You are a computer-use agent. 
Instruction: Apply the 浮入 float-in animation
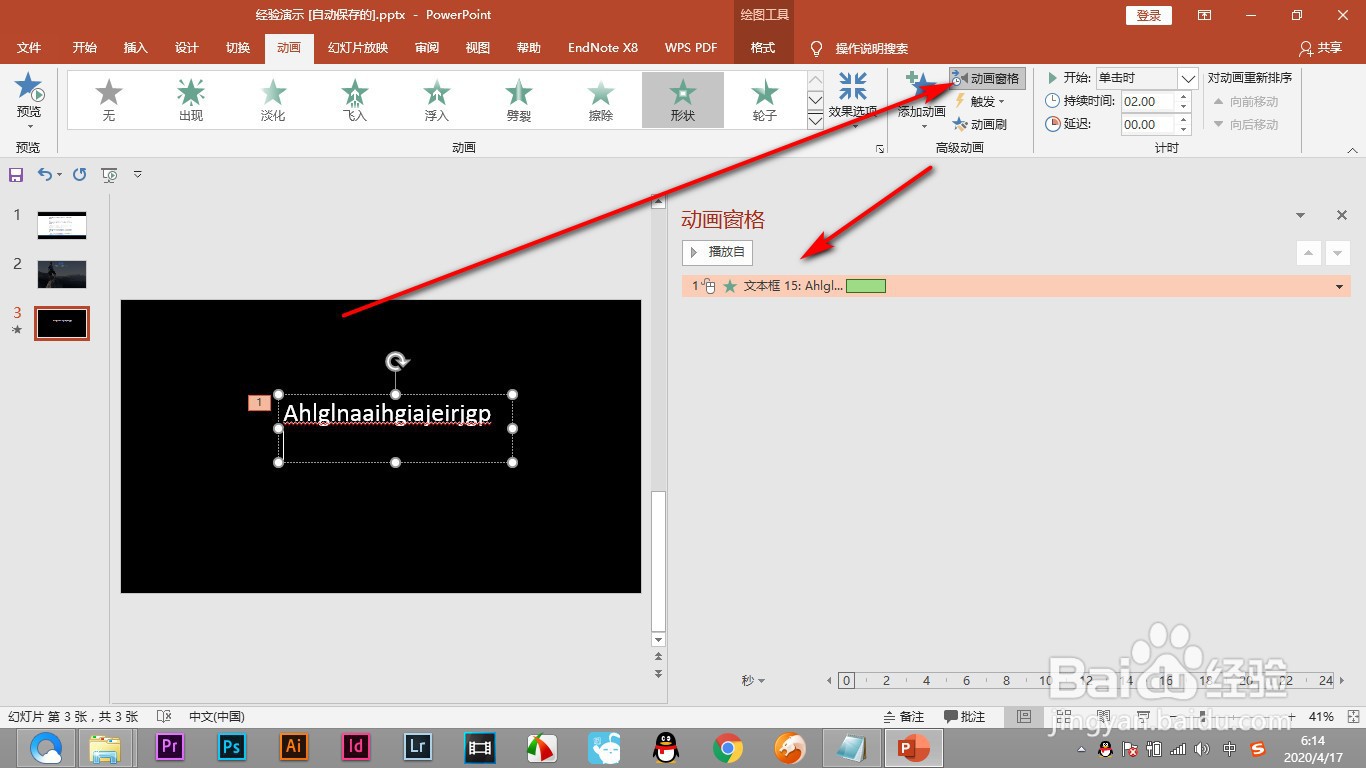pyautogui.click(x=437, y=100)
